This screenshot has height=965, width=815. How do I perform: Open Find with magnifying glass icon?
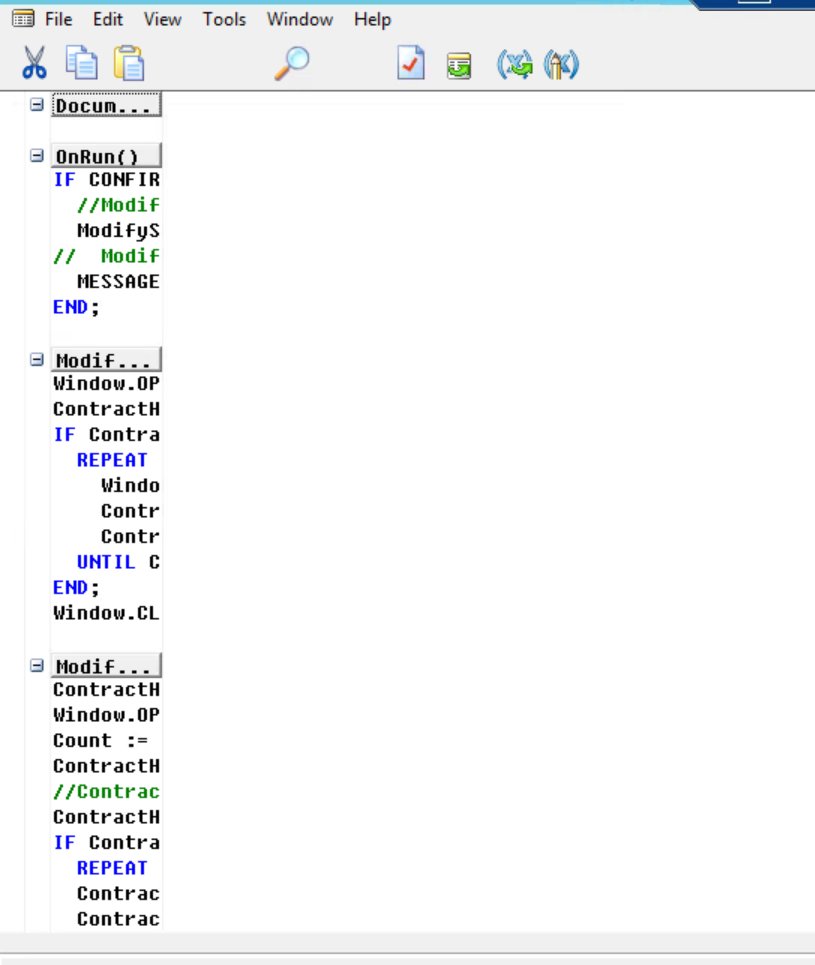[x=291, y=63]
